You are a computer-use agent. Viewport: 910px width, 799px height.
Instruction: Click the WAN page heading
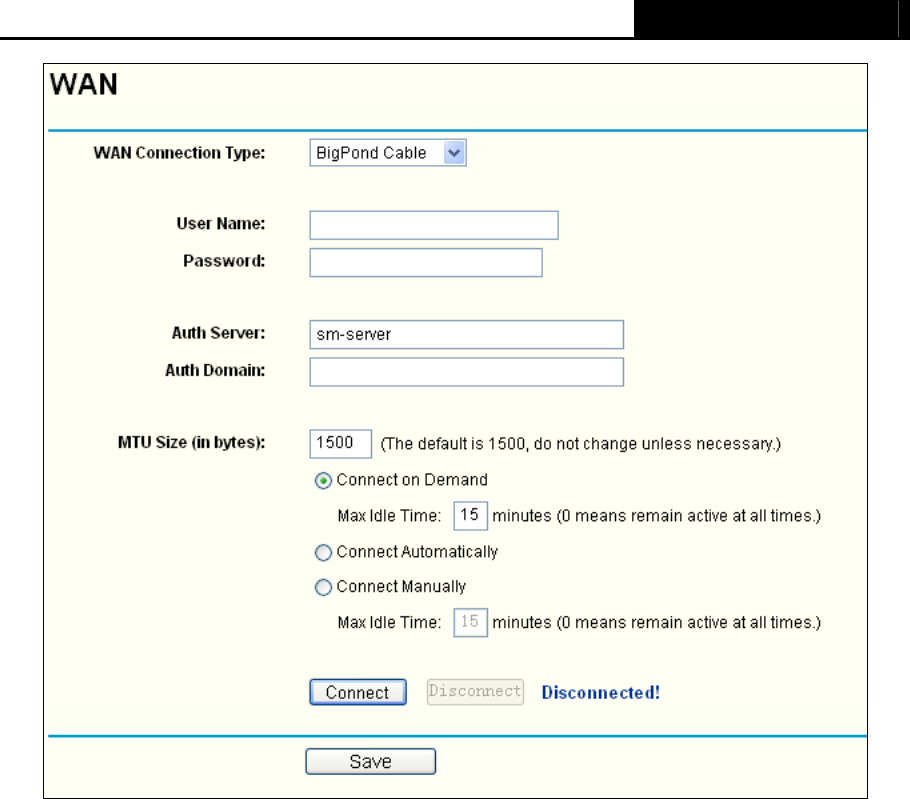[x=84, y=84]
